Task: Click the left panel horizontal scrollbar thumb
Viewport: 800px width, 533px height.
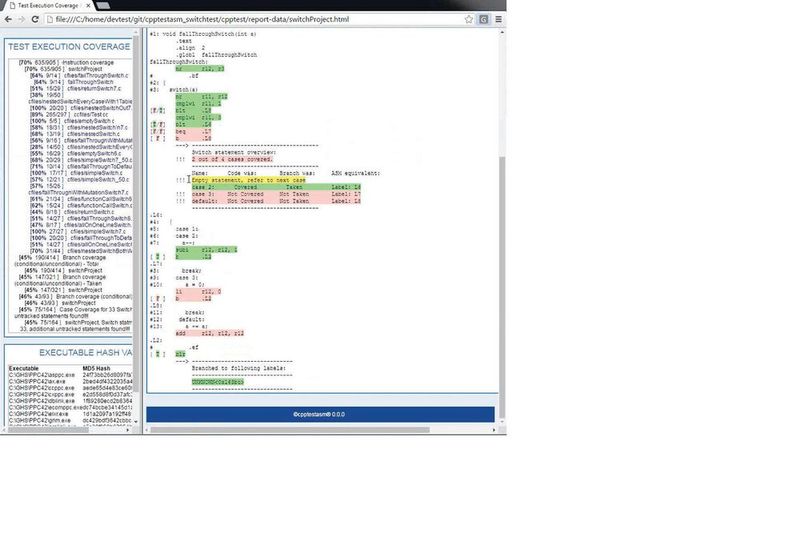Action: point(48,429)
